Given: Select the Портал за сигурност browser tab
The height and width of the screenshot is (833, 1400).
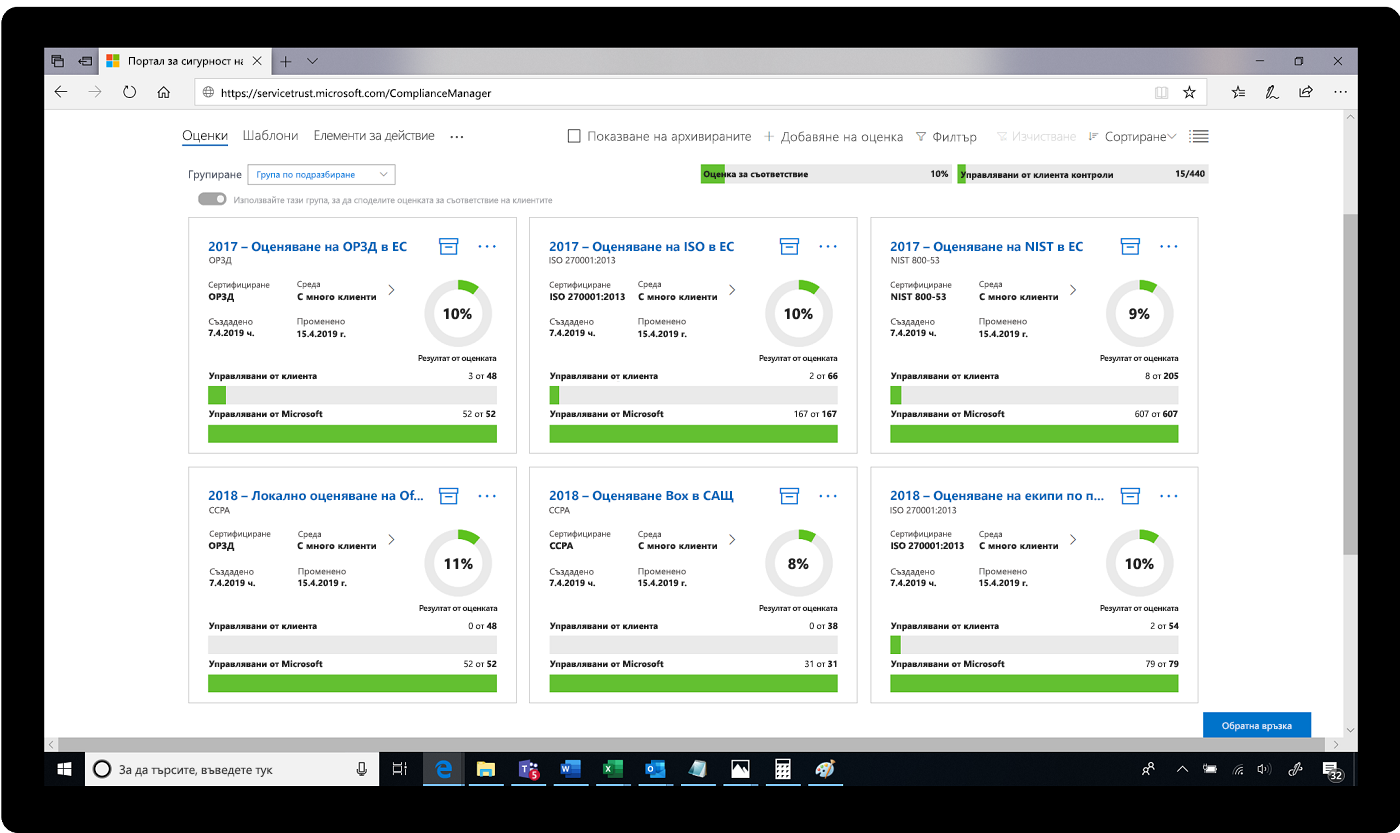Looking at the screenshot, I should pyautogui.click(x=185, y=61).
